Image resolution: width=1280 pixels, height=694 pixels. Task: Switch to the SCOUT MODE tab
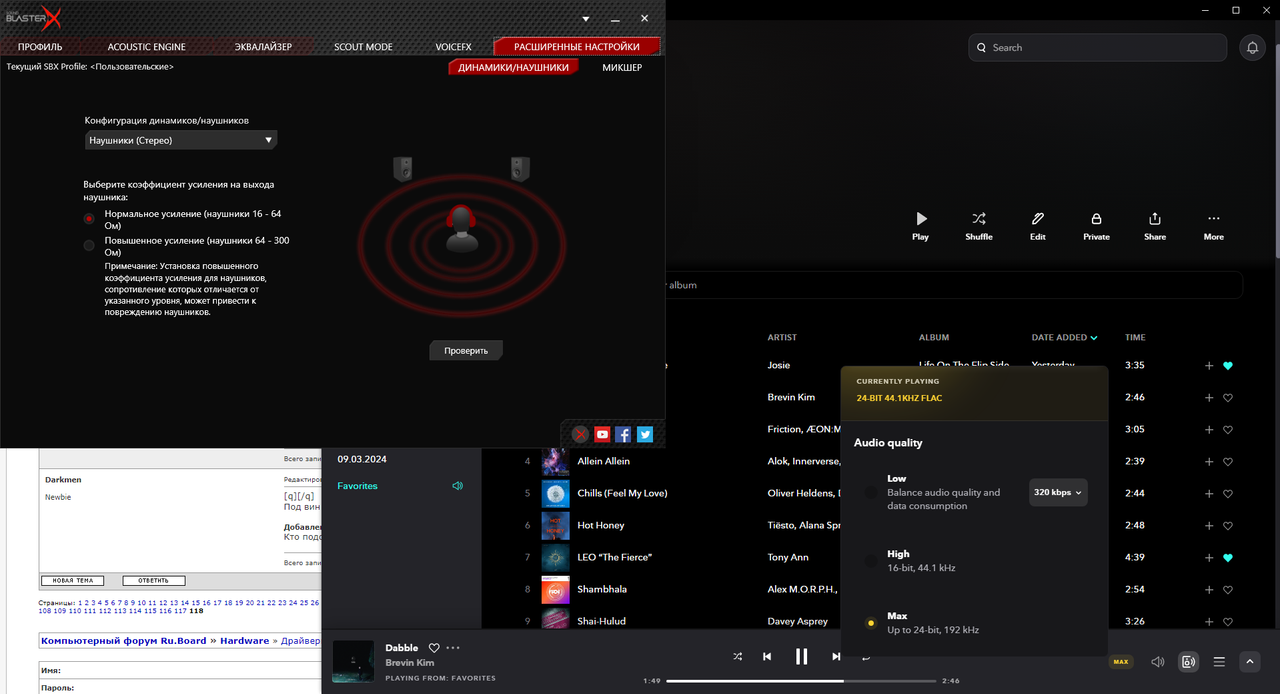tap(363, 47)
